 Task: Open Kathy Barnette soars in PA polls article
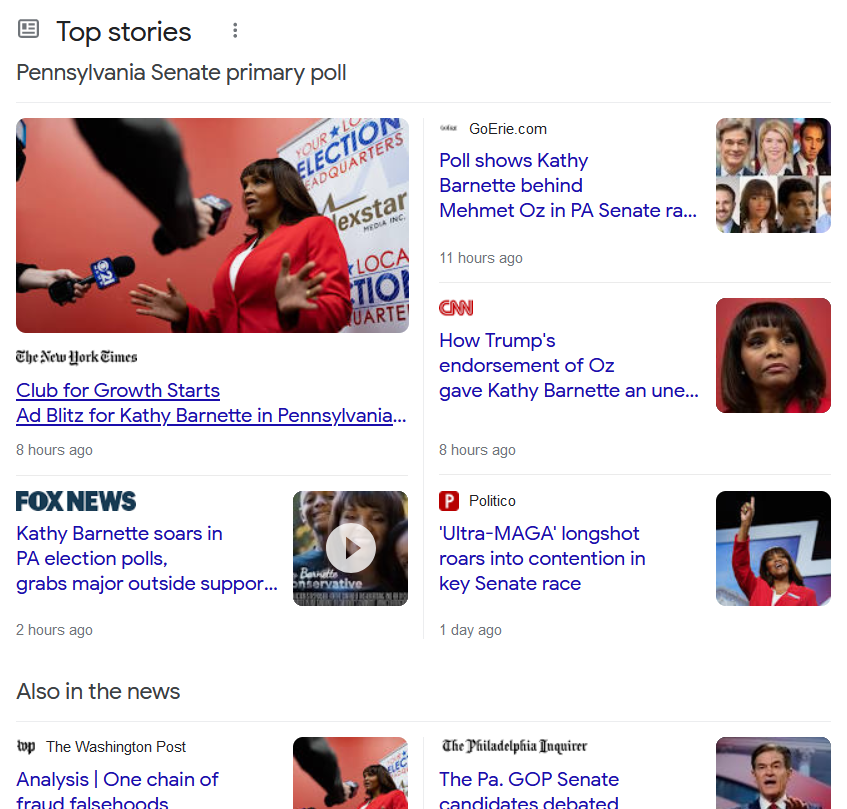point(147,558)
